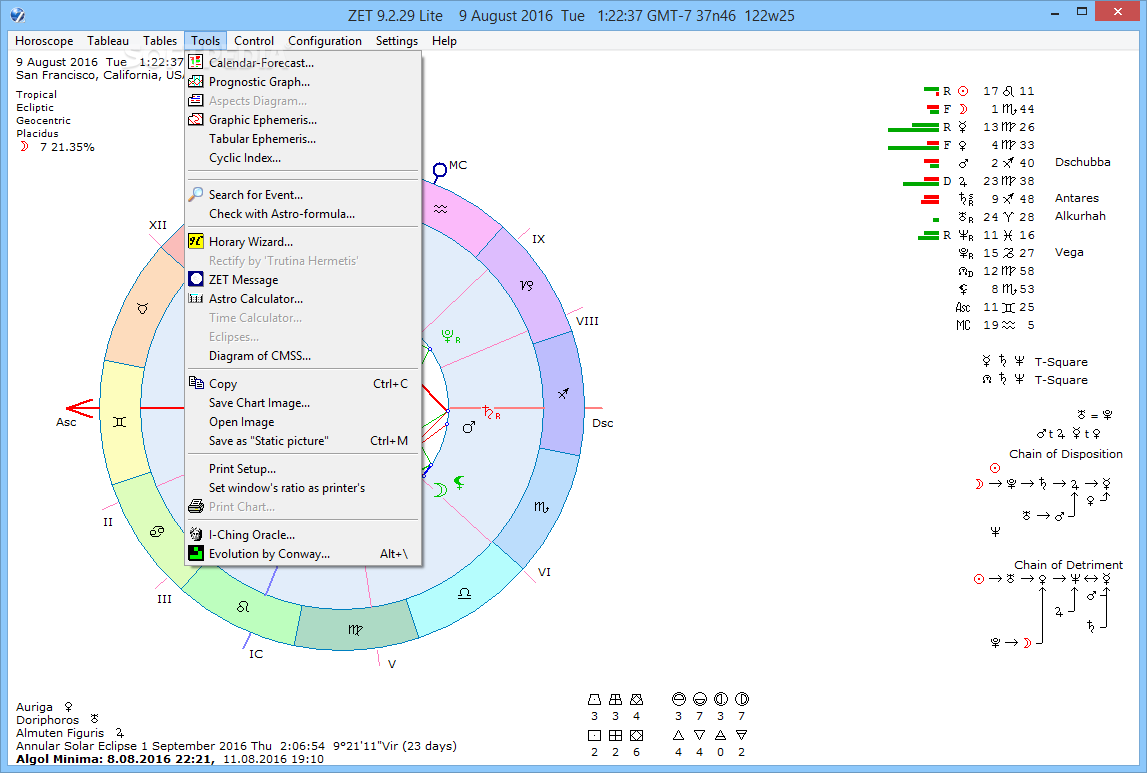Open the Control menu
The width and height of the screenshot is (1147, 773).
(254, 41)
